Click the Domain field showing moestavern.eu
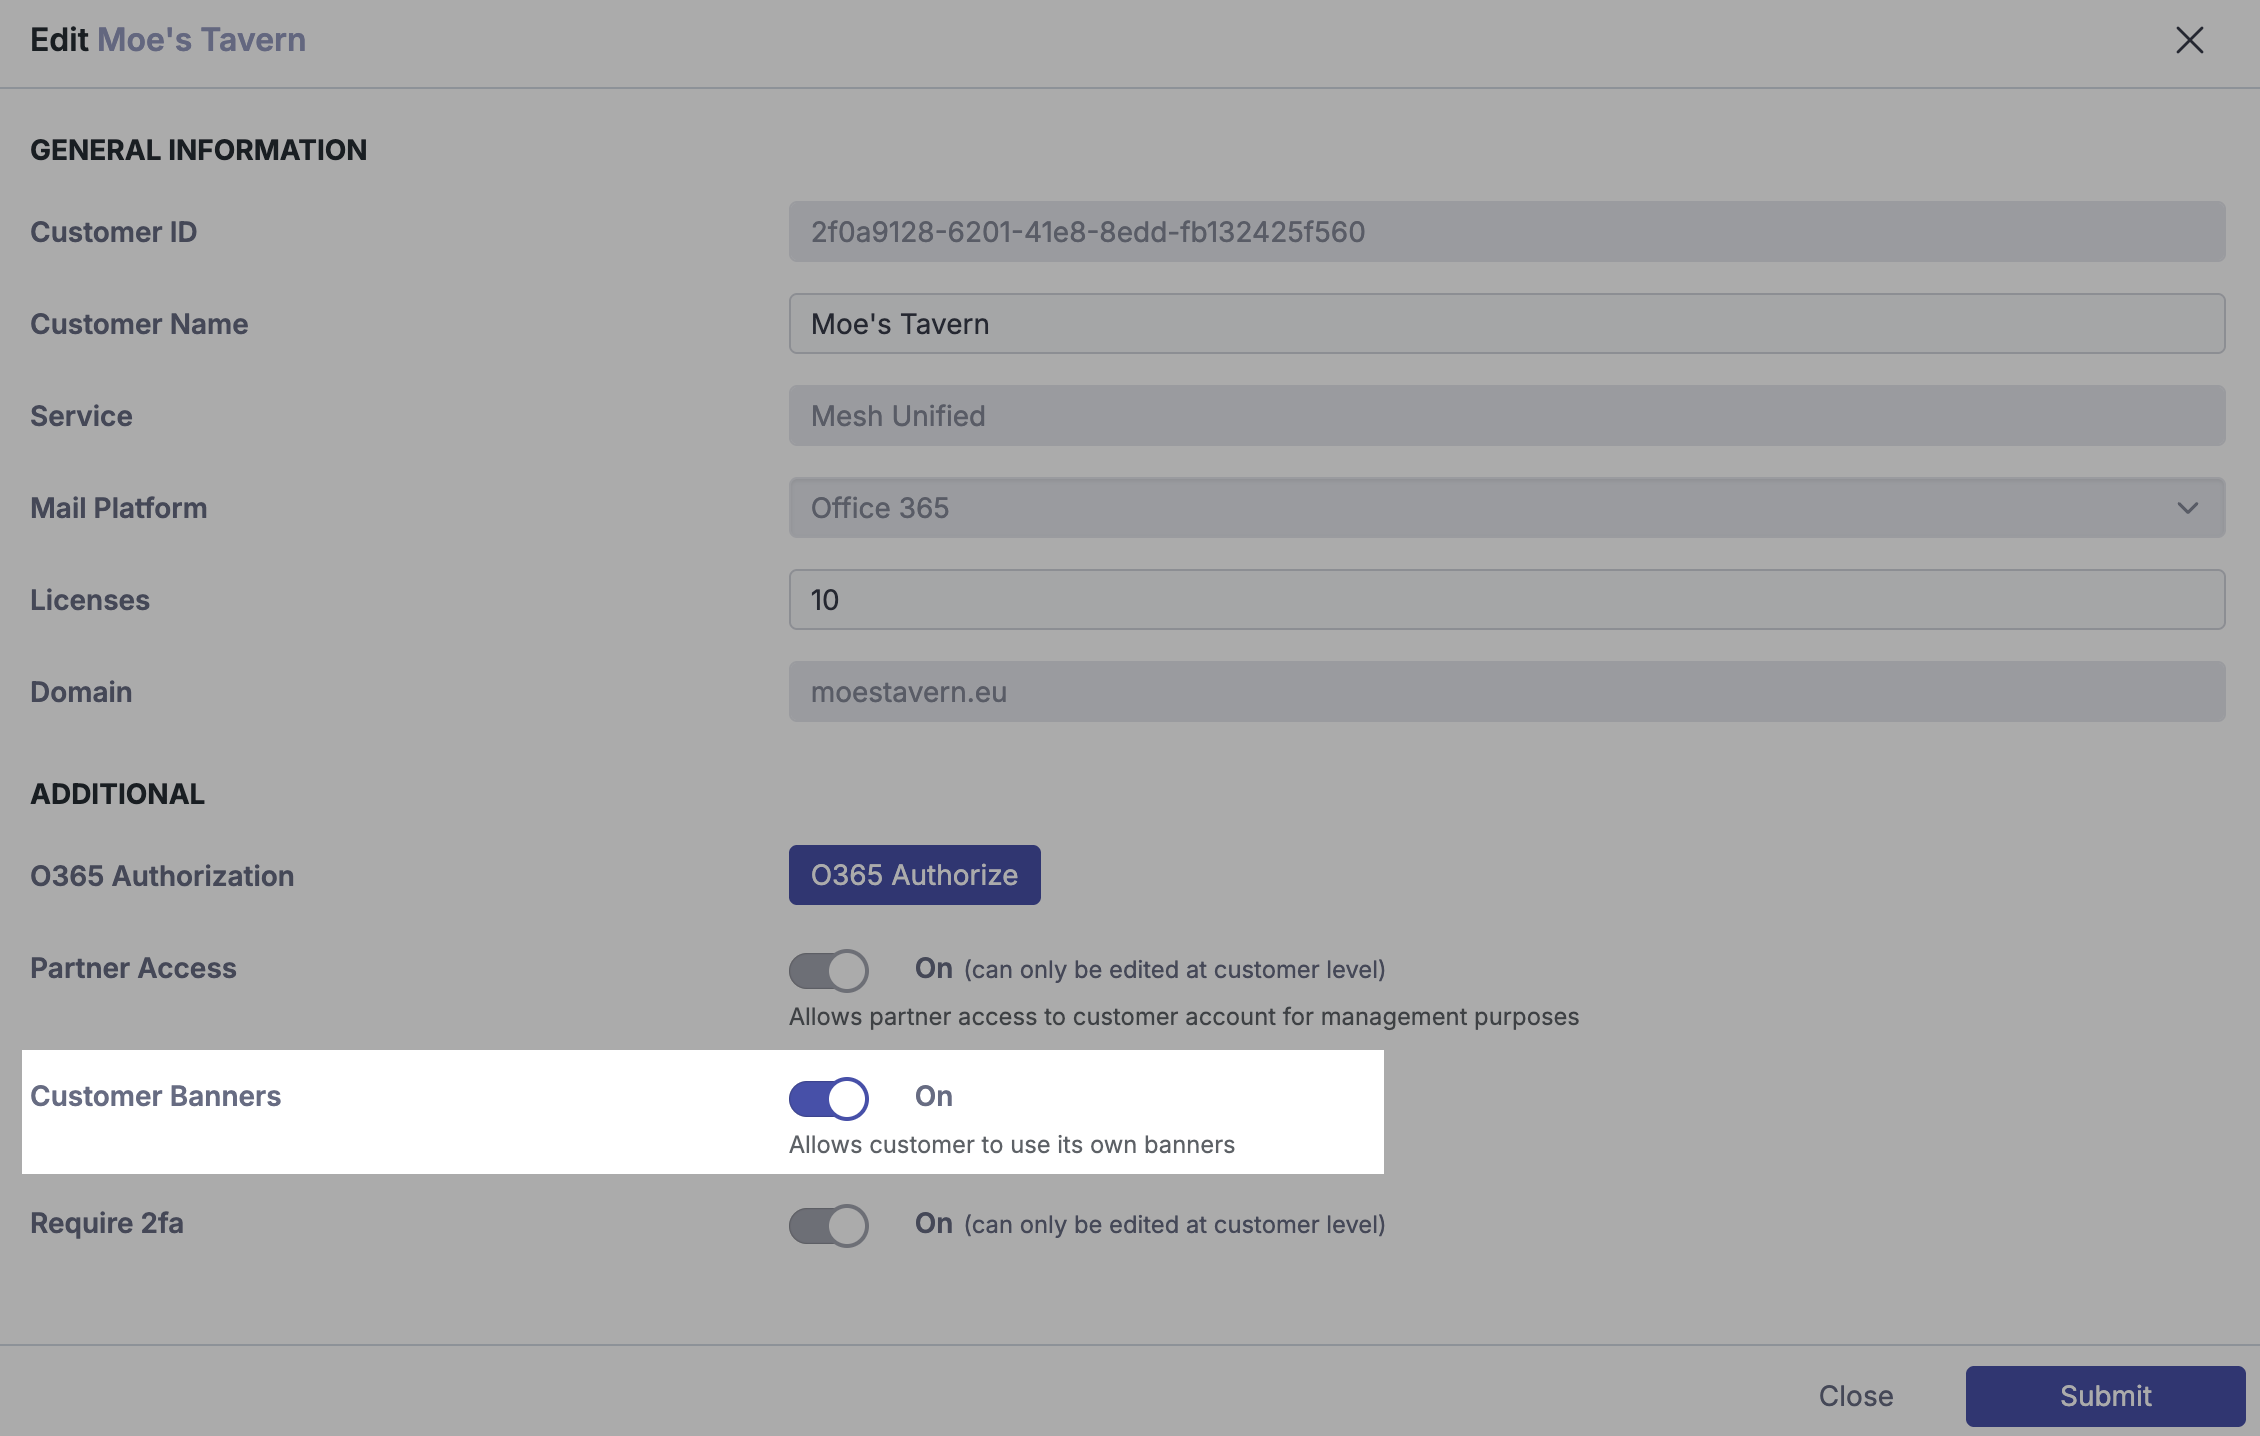Screen dimensions: 2260x1436 pos(1506,692)
